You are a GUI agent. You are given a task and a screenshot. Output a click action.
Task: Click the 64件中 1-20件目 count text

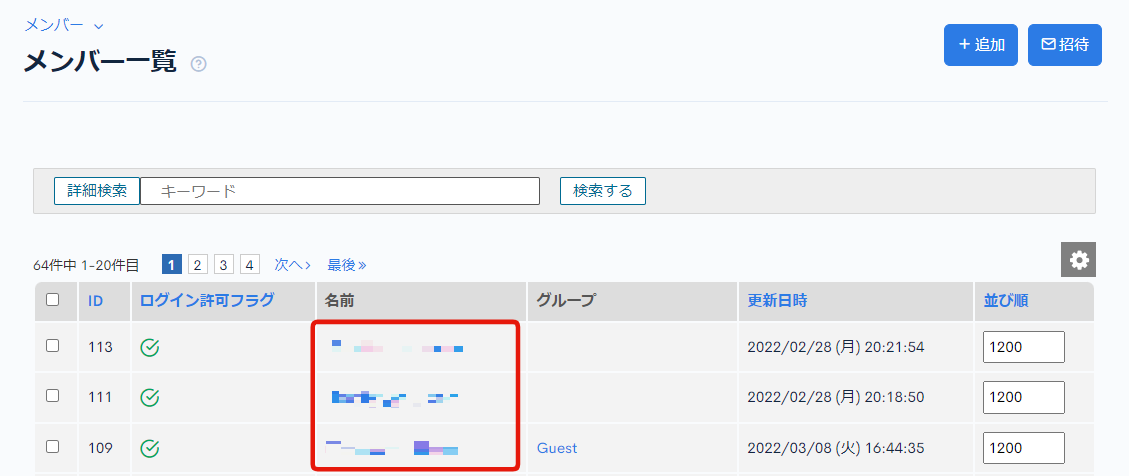(x=86, y=266)
